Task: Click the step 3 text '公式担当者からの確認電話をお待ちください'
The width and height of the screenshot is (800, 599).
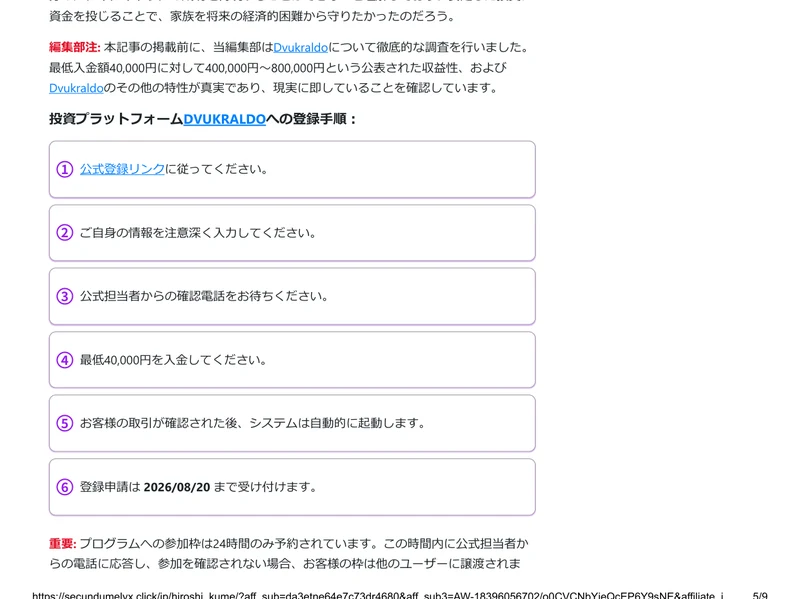Action: pos(204,296)
